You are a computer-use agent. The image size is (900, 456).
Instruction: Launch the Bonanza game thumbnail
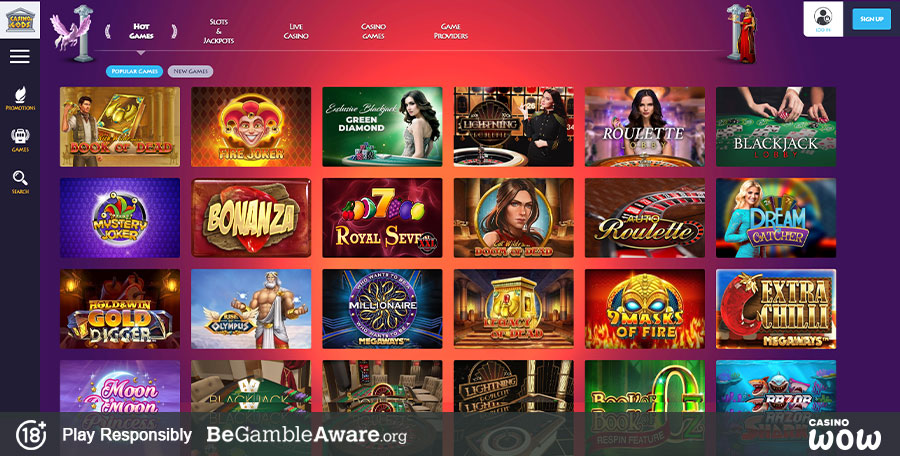pyautogui.click(x=251, y=218)
